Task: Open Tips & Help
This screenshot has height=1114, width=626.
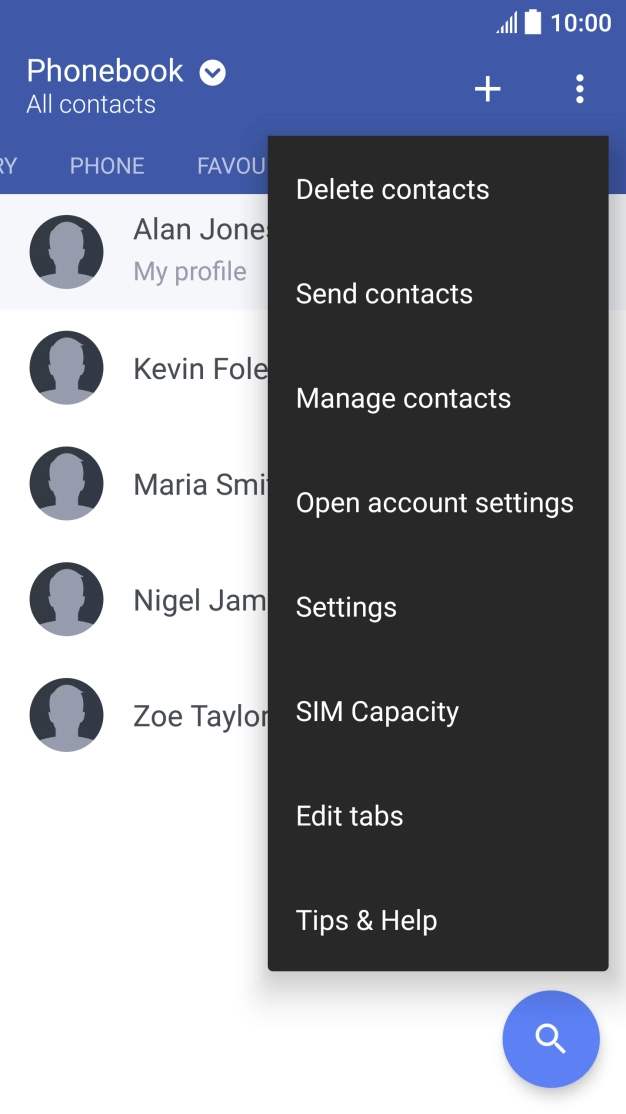Action: click(366, 920)
